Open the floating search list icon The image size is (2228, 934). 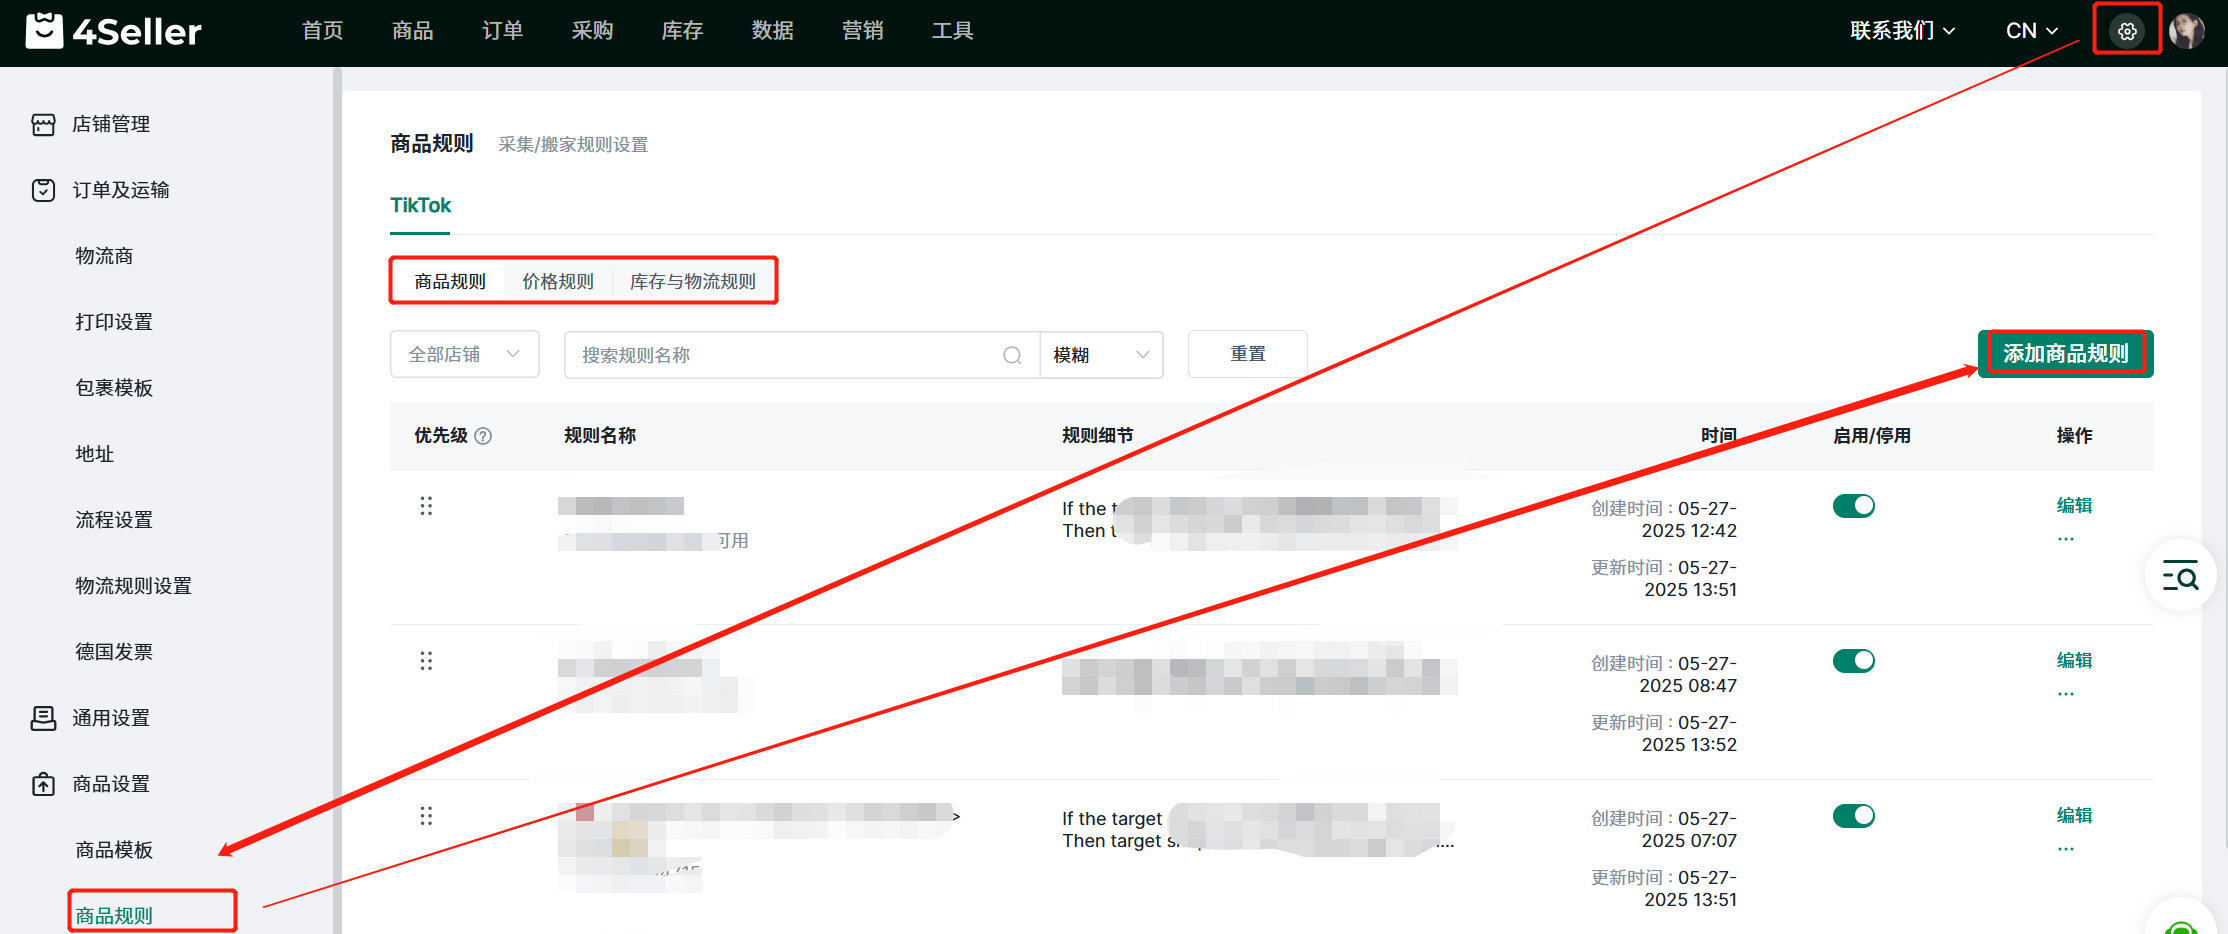tap(2180, 576)
